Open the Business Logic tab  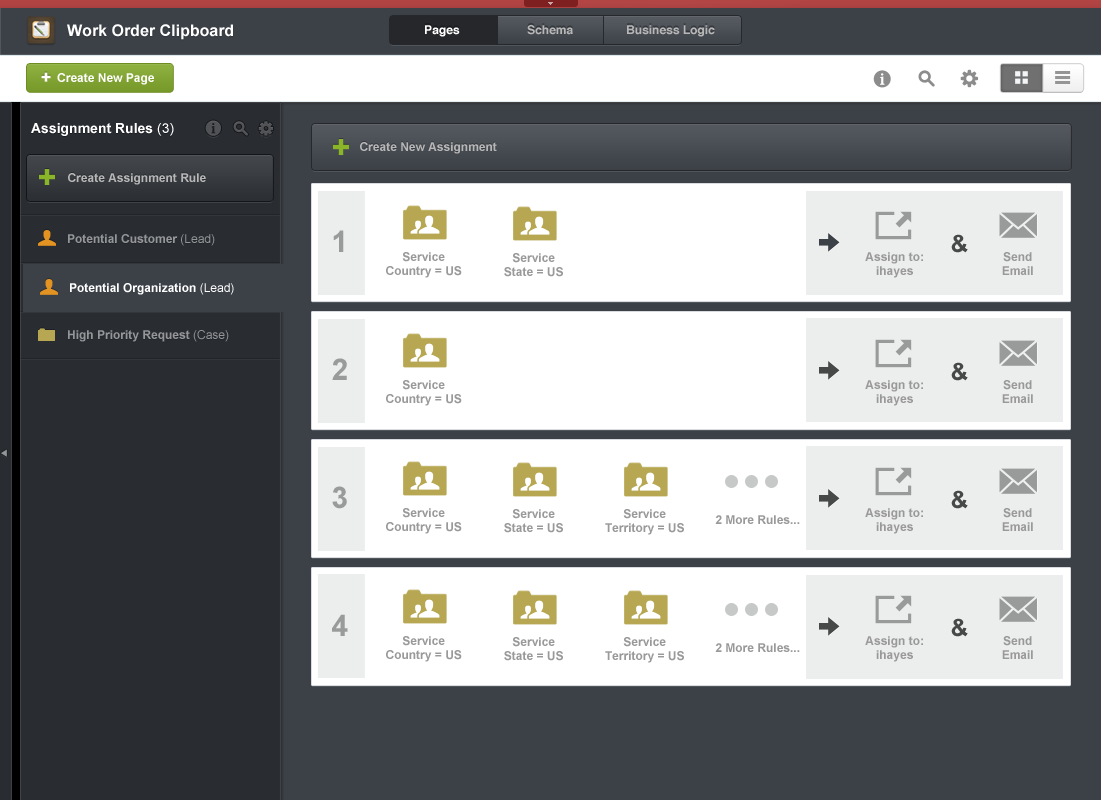[671, 30]
